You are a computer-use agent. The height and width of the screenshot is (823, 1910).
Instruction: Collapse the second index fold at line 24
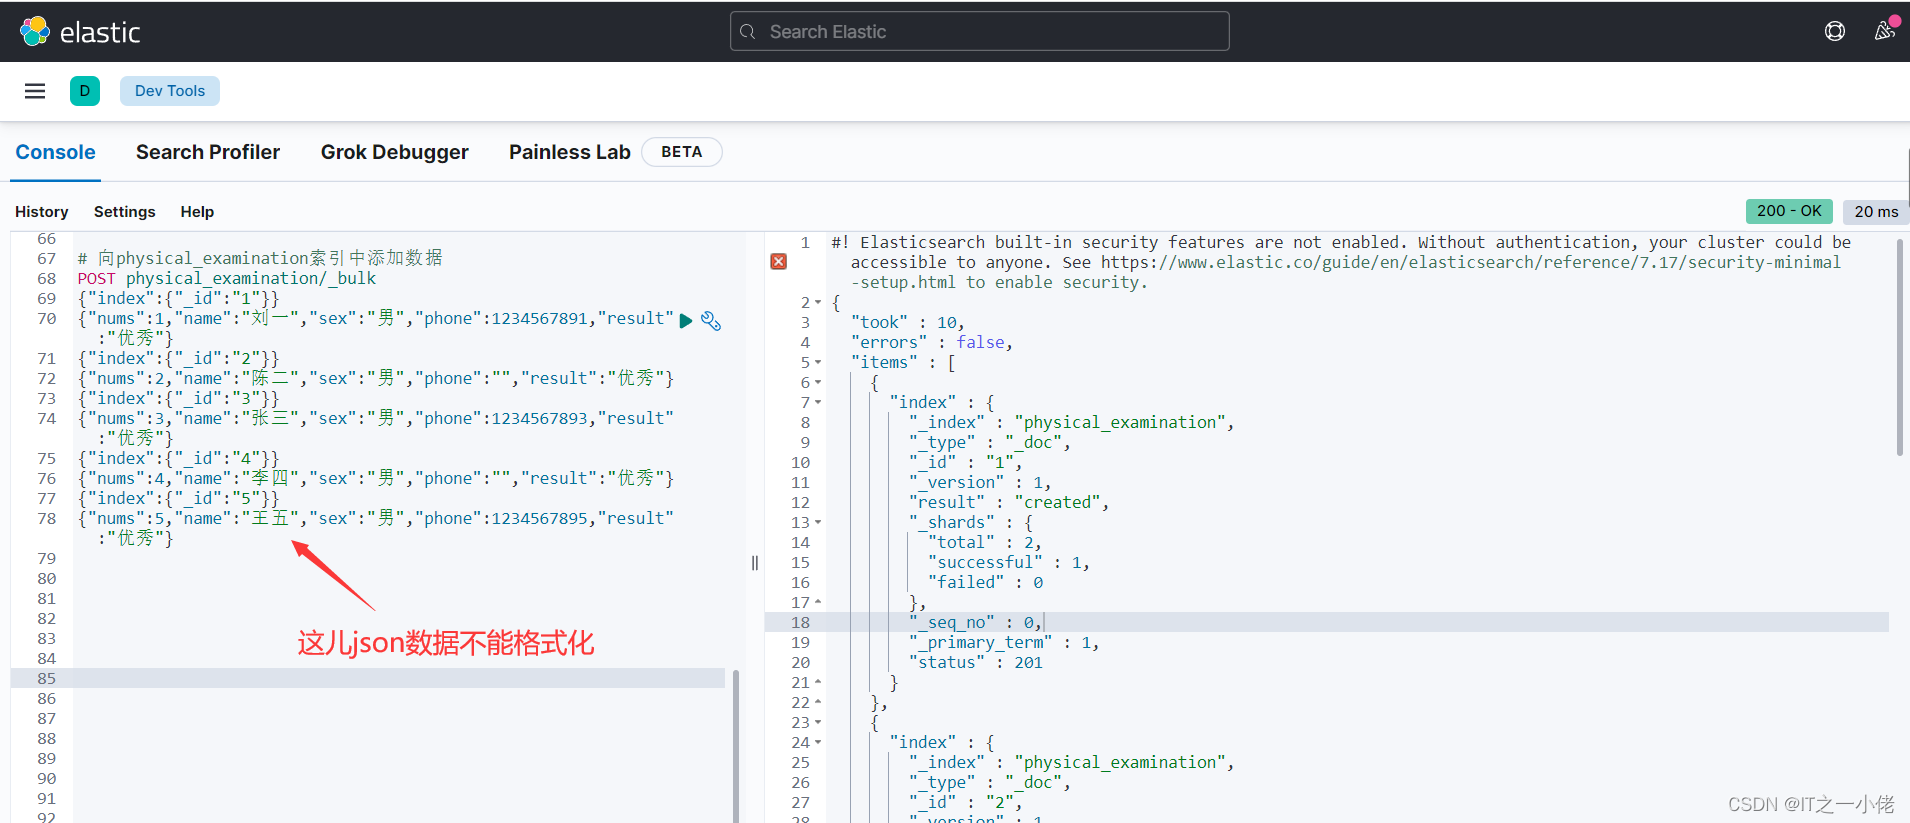click(x=818, y=742)
